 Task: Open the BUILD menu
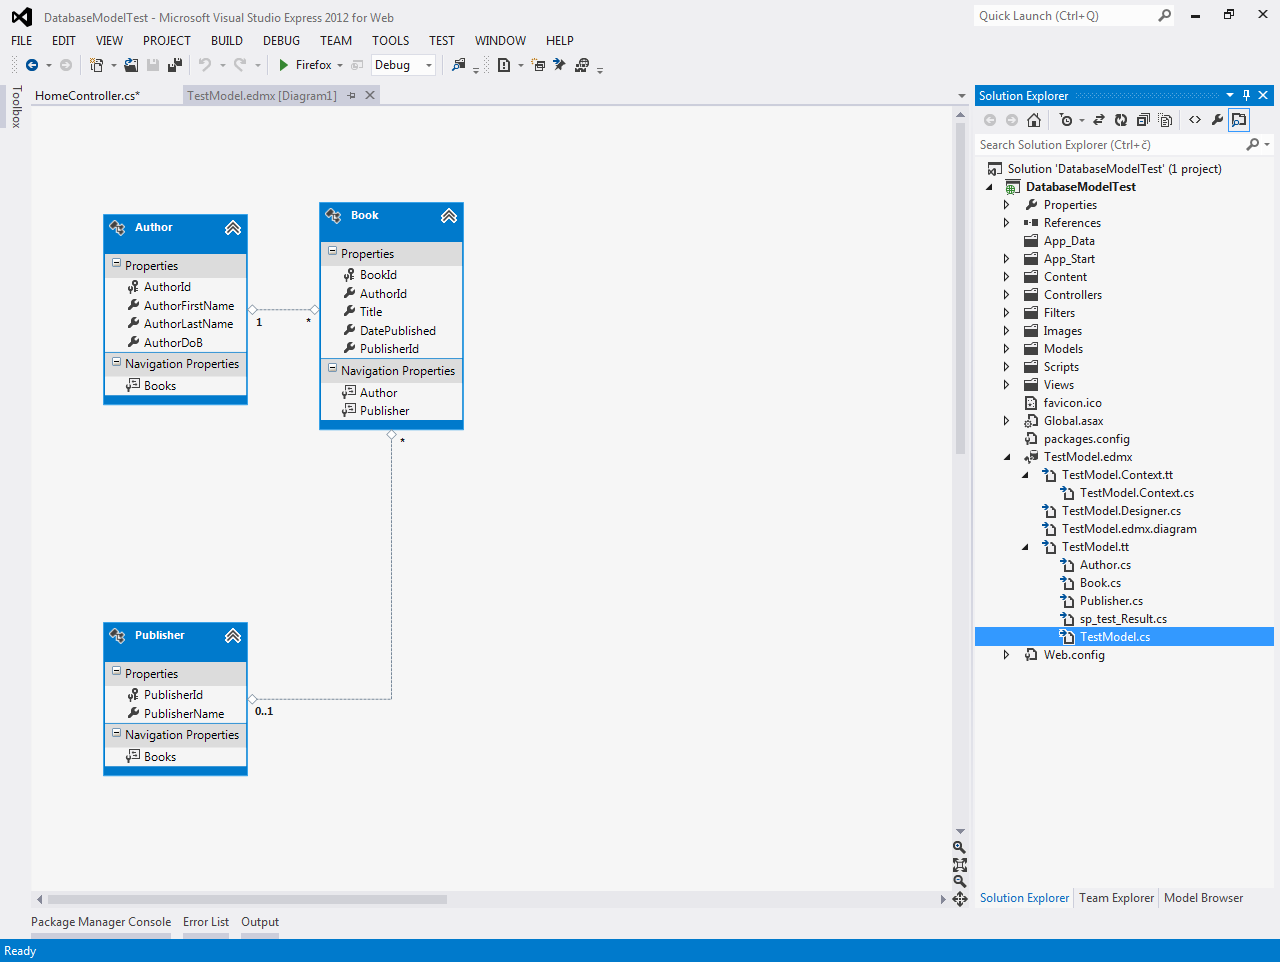click(x=227, y=41)
